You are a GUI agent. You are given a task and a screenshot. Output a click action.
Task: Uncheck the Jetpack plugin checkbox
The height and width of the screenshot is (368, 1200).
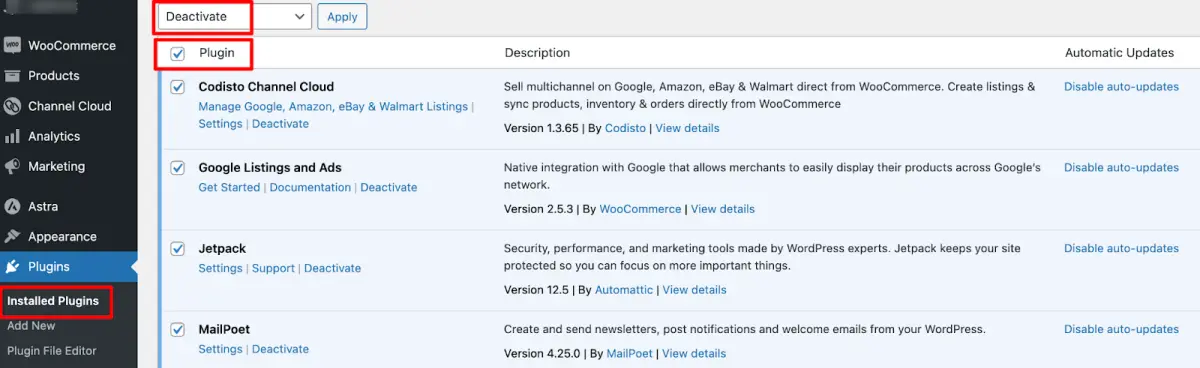click(177, 249)
